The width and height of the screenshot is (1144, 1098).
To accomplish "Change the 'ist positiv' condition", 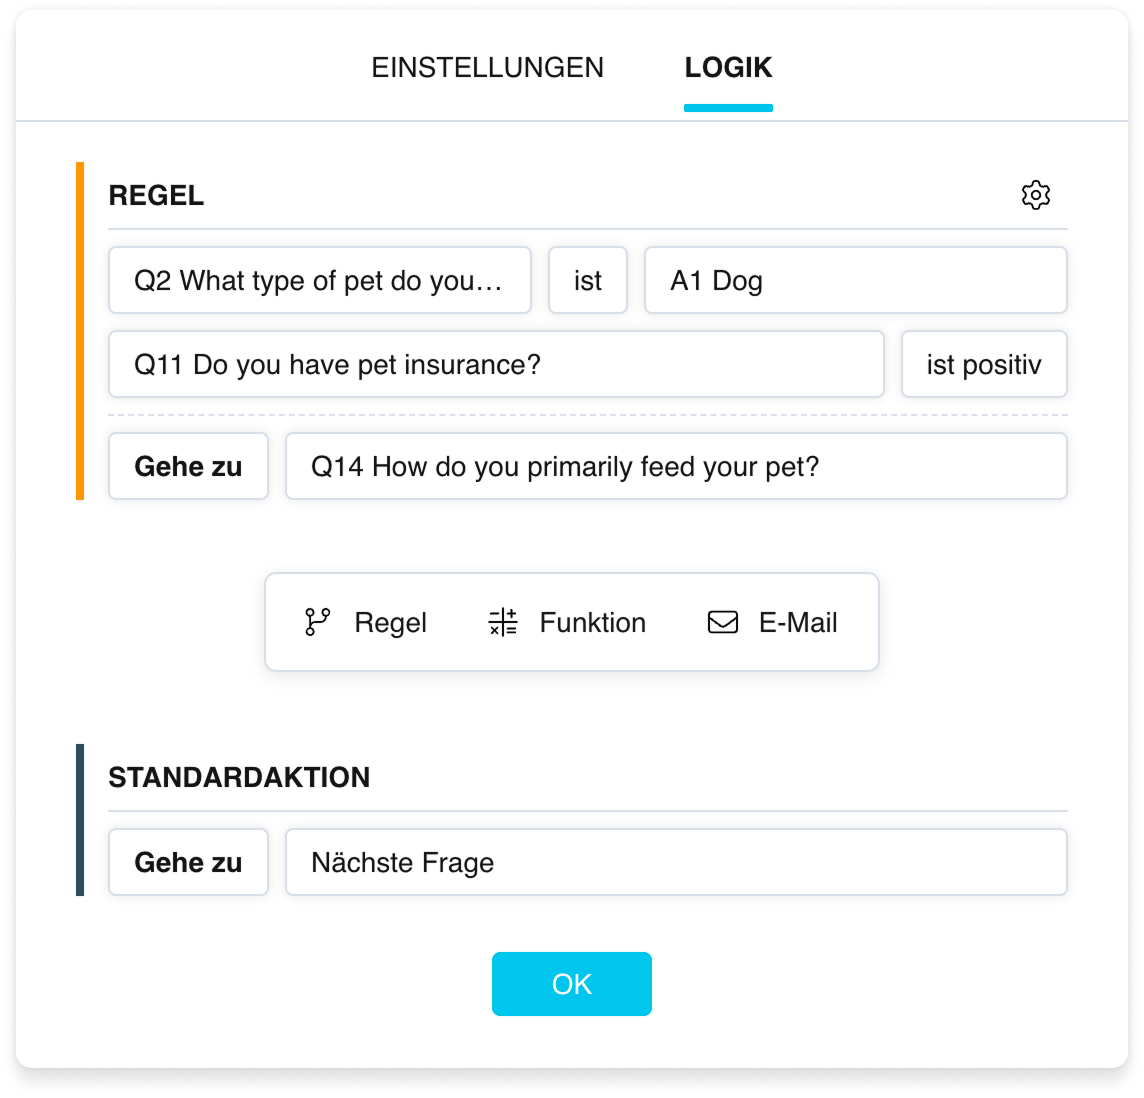I will [x=984, y=364].
